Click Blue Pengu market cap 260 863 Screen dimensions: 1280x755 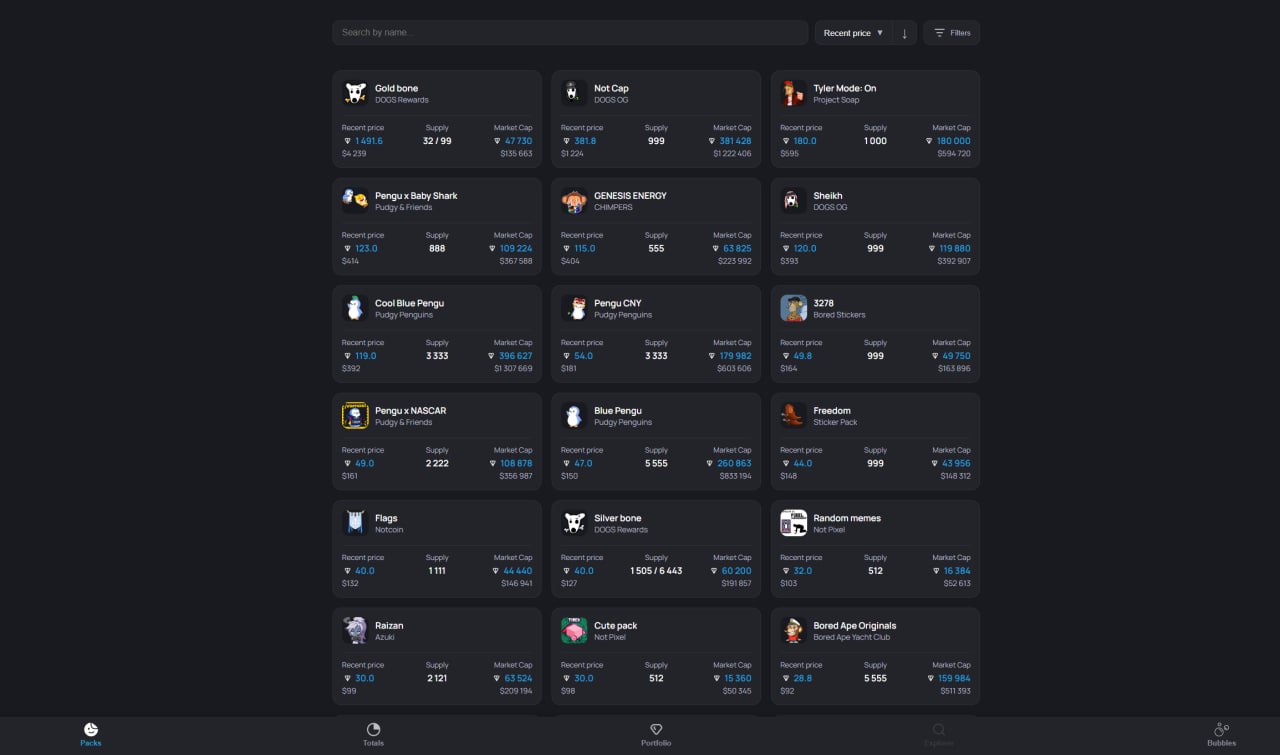[x=734, y=463]
